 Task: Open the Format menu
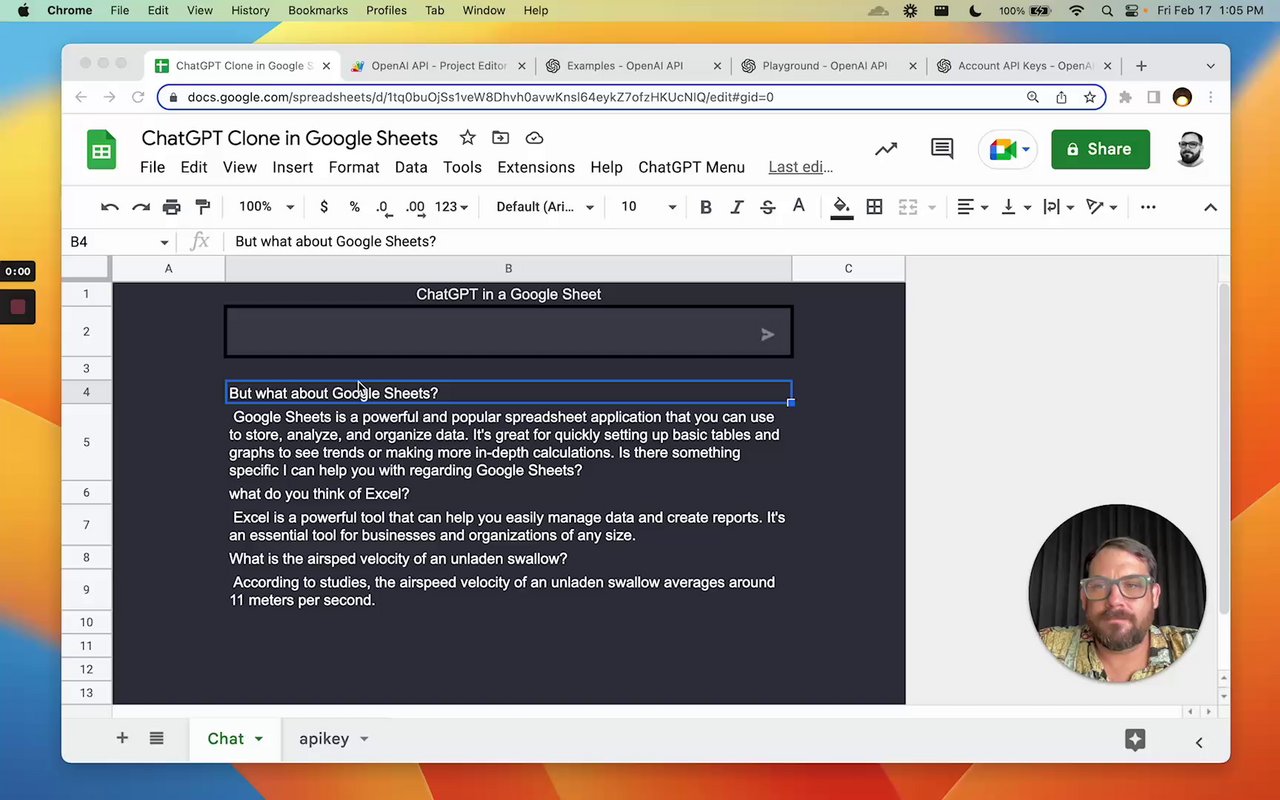tap(354, 167)
